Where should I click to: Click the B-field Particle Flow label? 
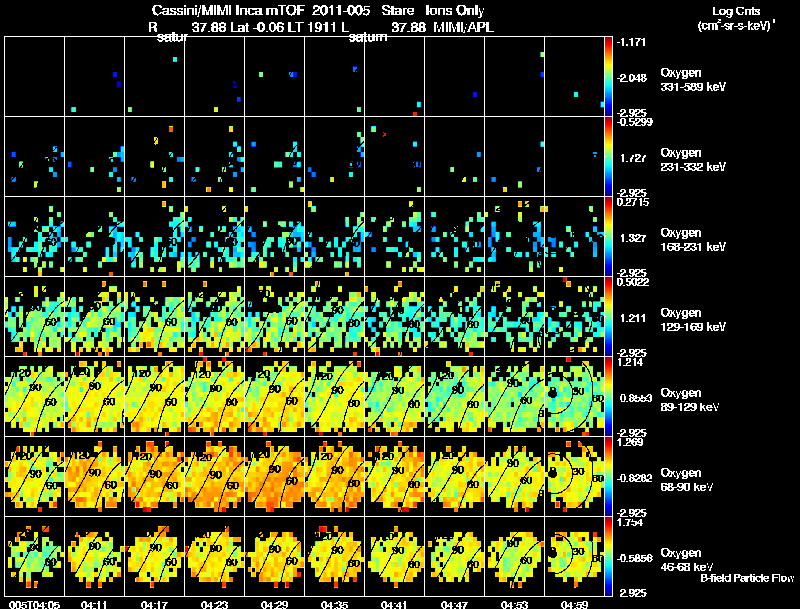[747, 578]
